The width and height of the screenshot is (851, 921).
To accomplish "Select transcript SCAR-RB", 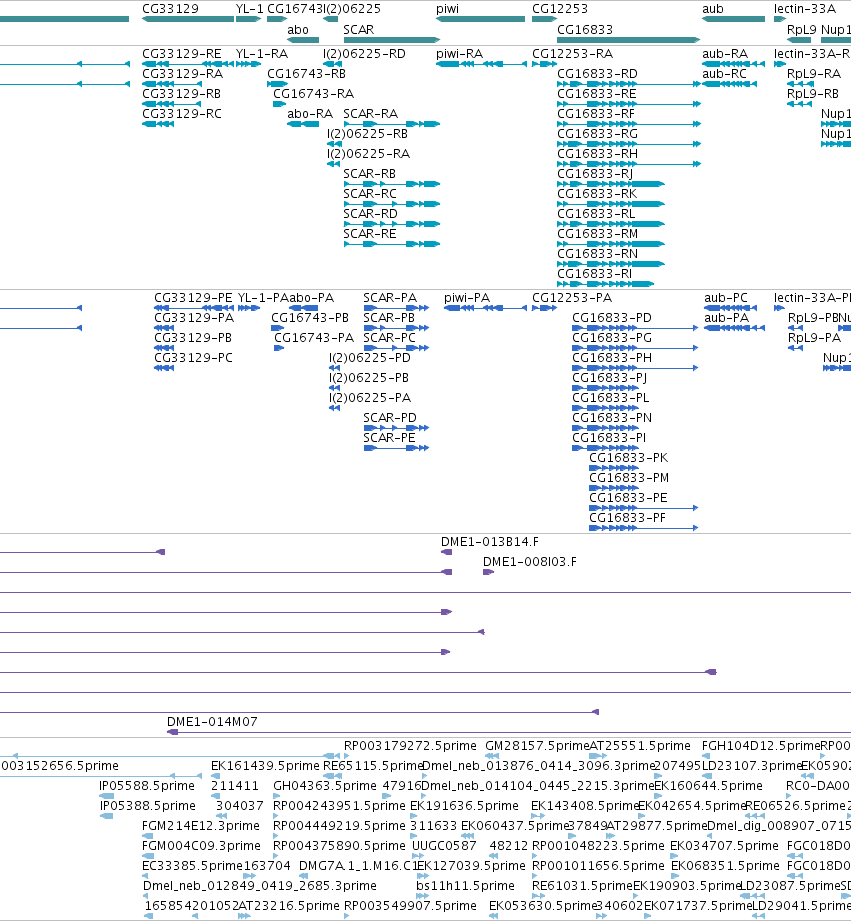I will point(392,184).
